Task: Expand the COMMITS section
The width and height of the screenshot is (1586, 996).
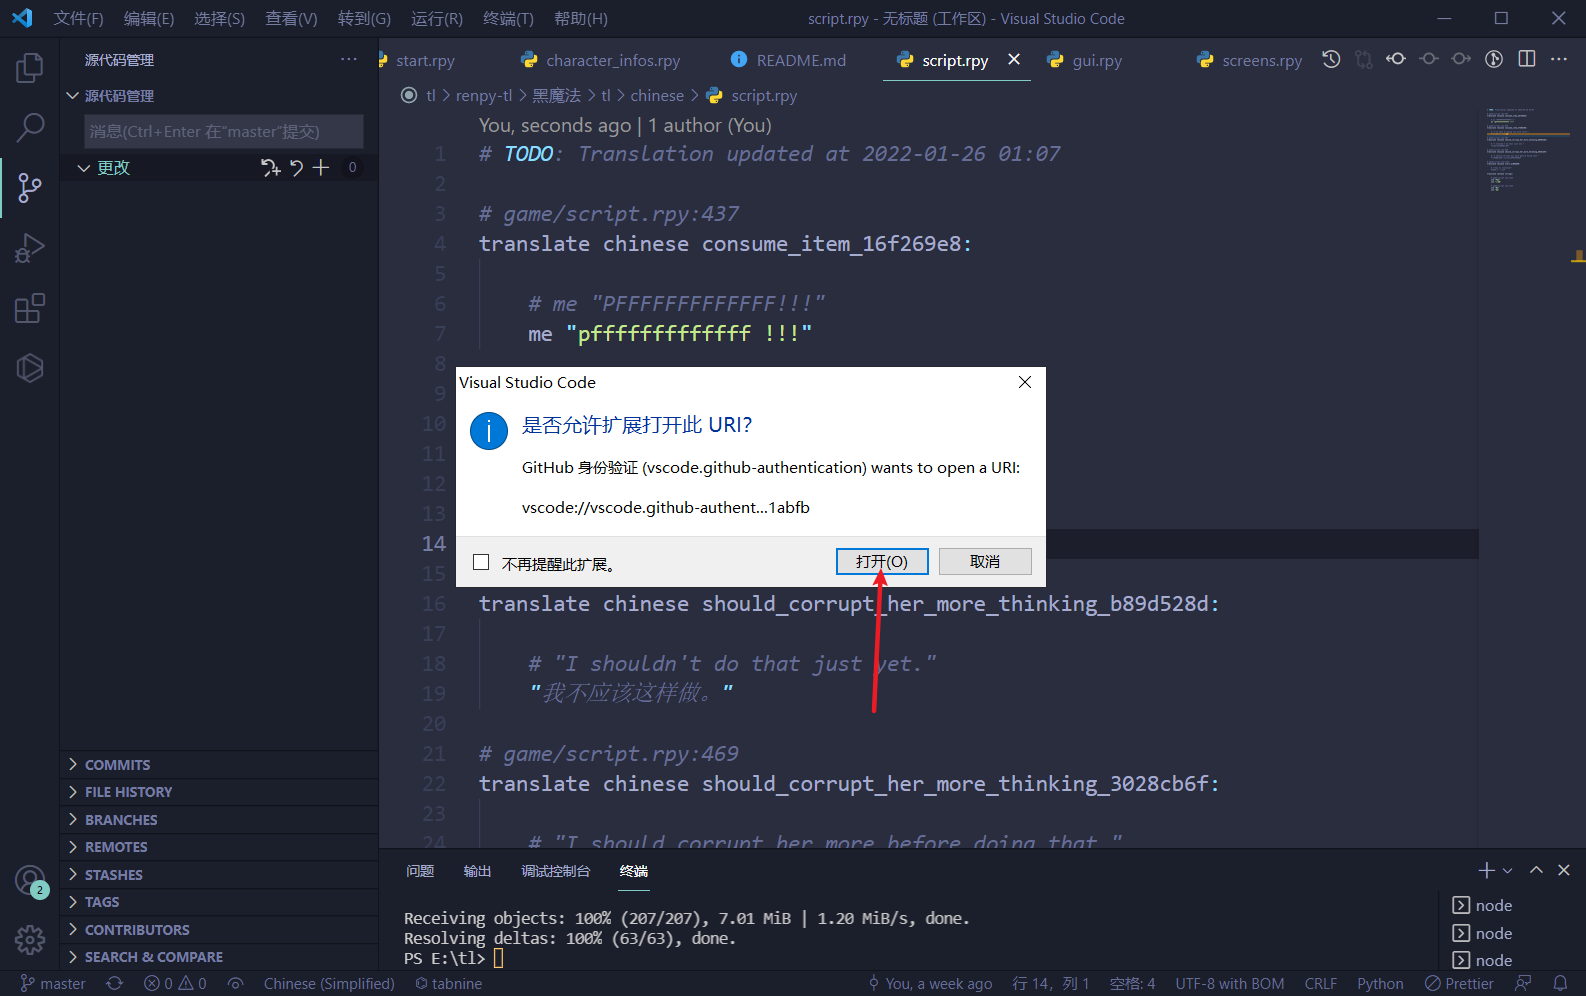Action: pyautogui.click(x=218, y=764)
